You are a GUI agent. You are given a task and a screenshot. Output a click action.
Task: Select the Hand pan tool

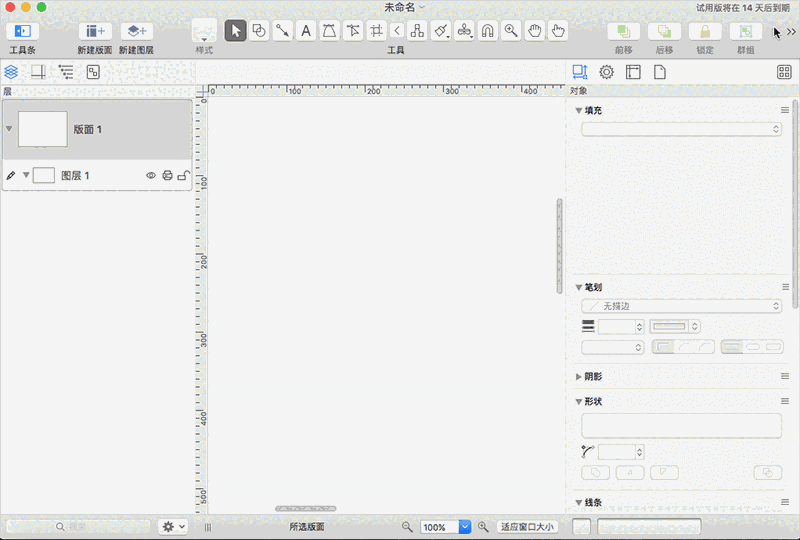[534, 31]
